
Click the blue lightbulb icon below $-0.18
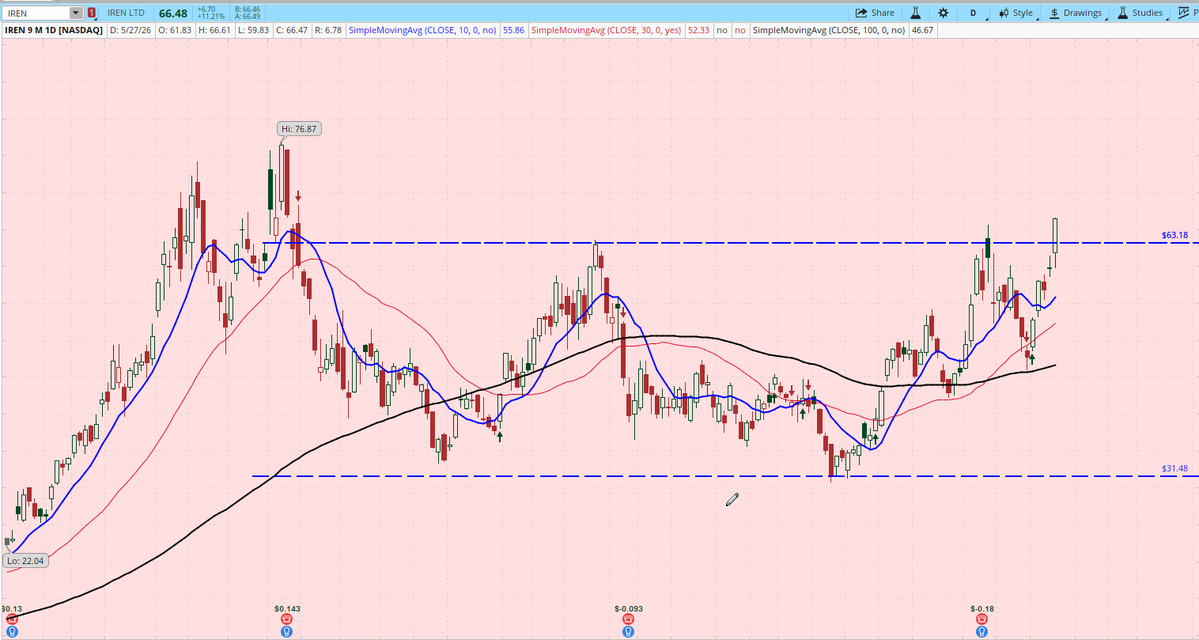coord(982,632)
